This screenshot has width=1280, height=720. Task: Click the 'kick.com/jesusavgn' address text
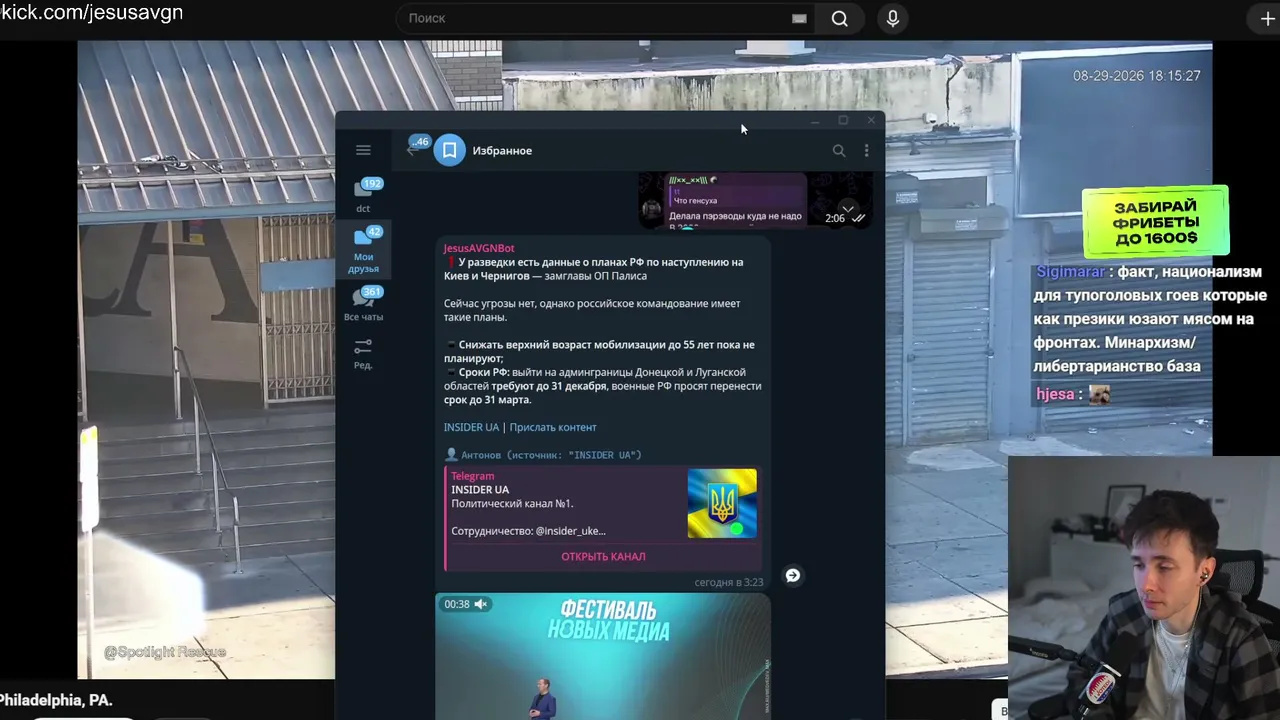coord(92,13)
